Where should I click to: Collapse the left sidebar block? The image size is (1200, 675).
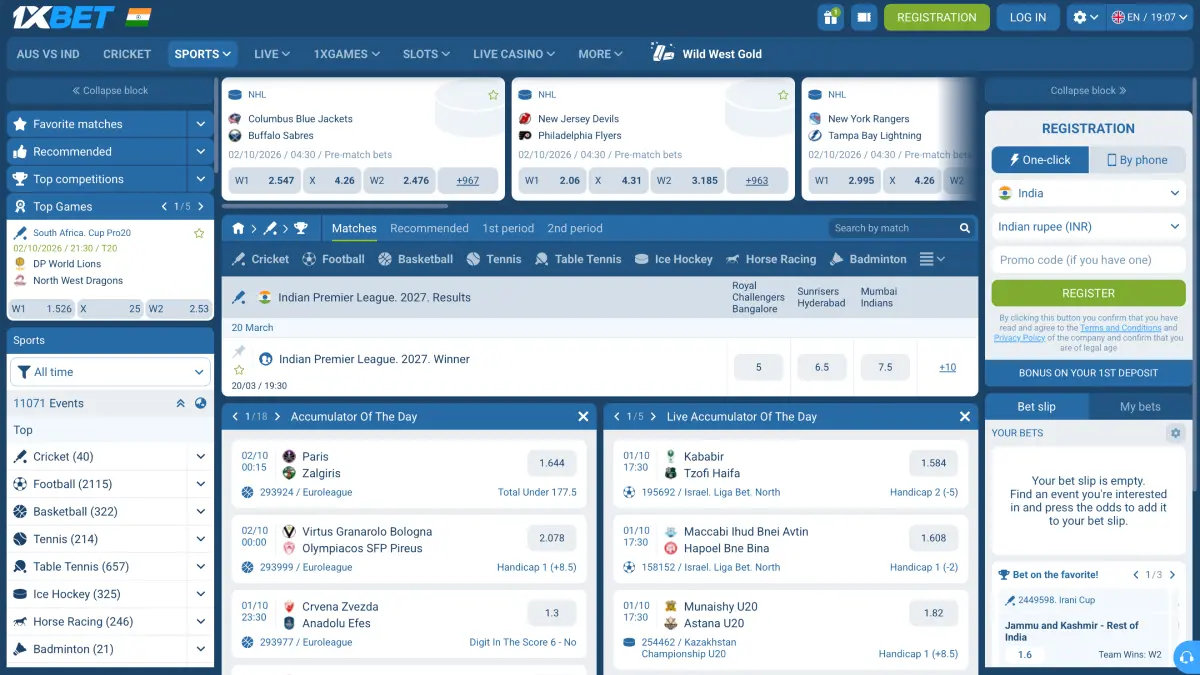pyautogui.click(x=110, y=91)
